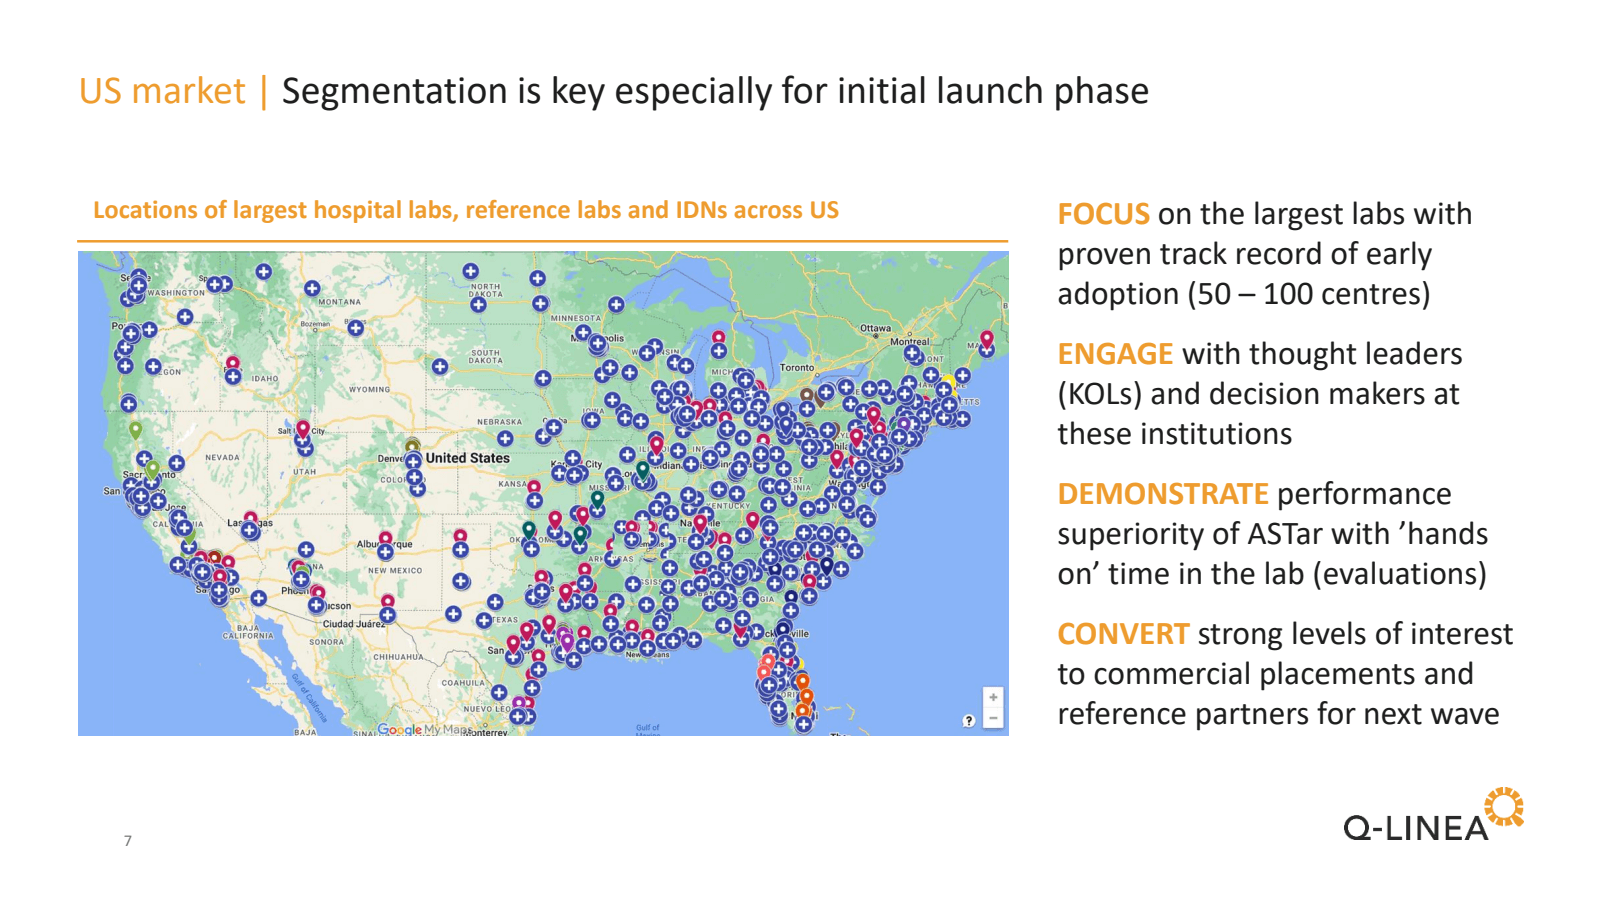
Task: Click the '(50 – 100 centres)' text
Action: coord(1309,294)
